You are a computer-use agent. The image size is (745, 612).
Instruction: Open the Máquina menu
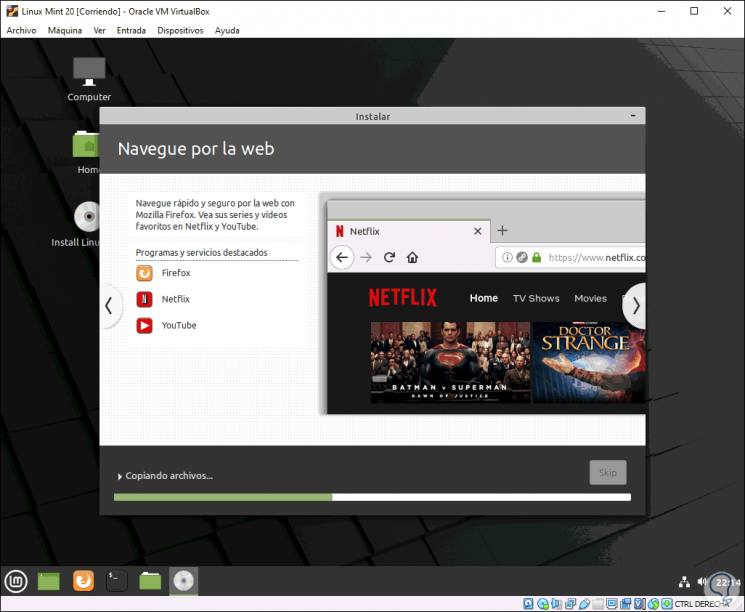coord(65,30)
